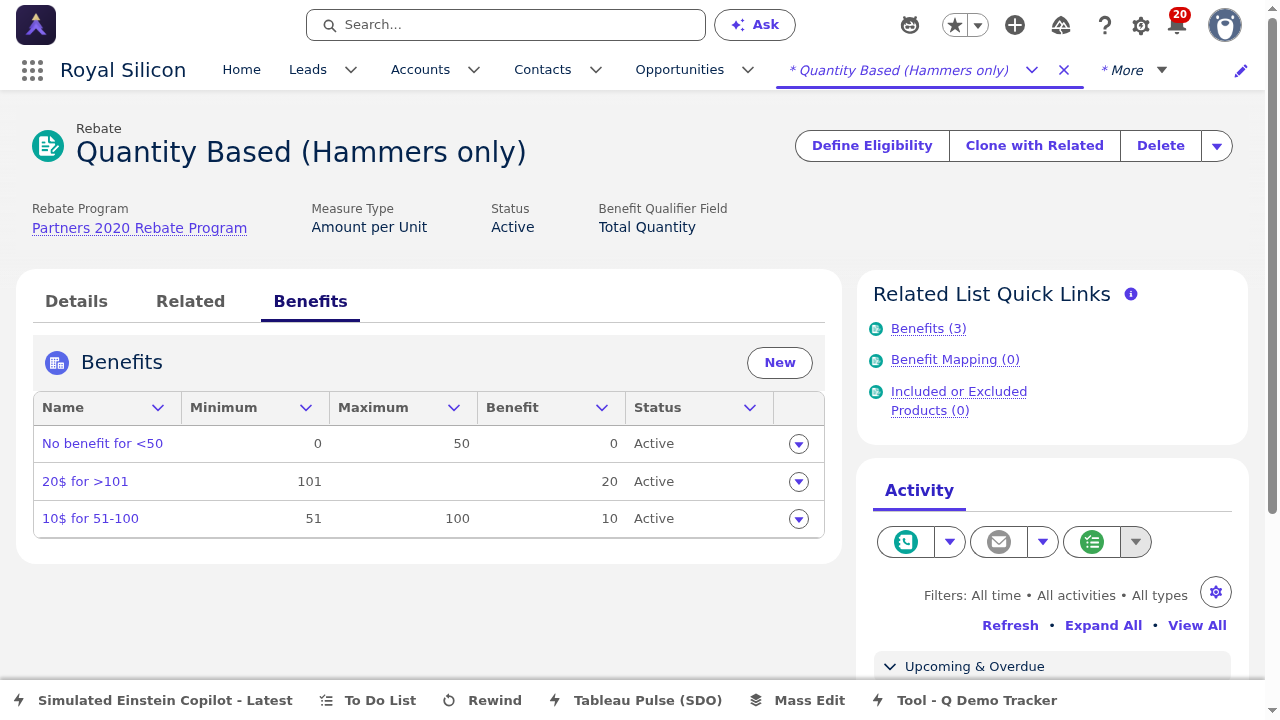Screen dimensions: 1280x720
Task: Expand the Accounts nav dropdown chevron
Action: (x=474, y=70)
